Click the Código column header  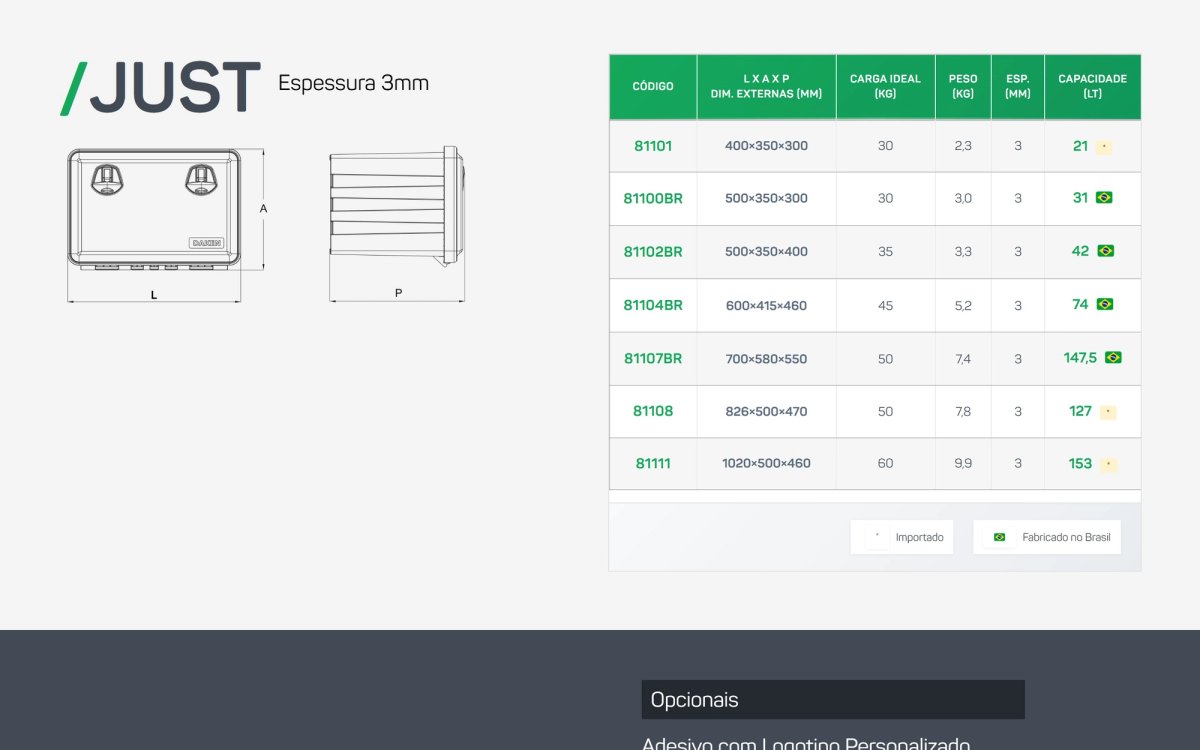[653, 87]
